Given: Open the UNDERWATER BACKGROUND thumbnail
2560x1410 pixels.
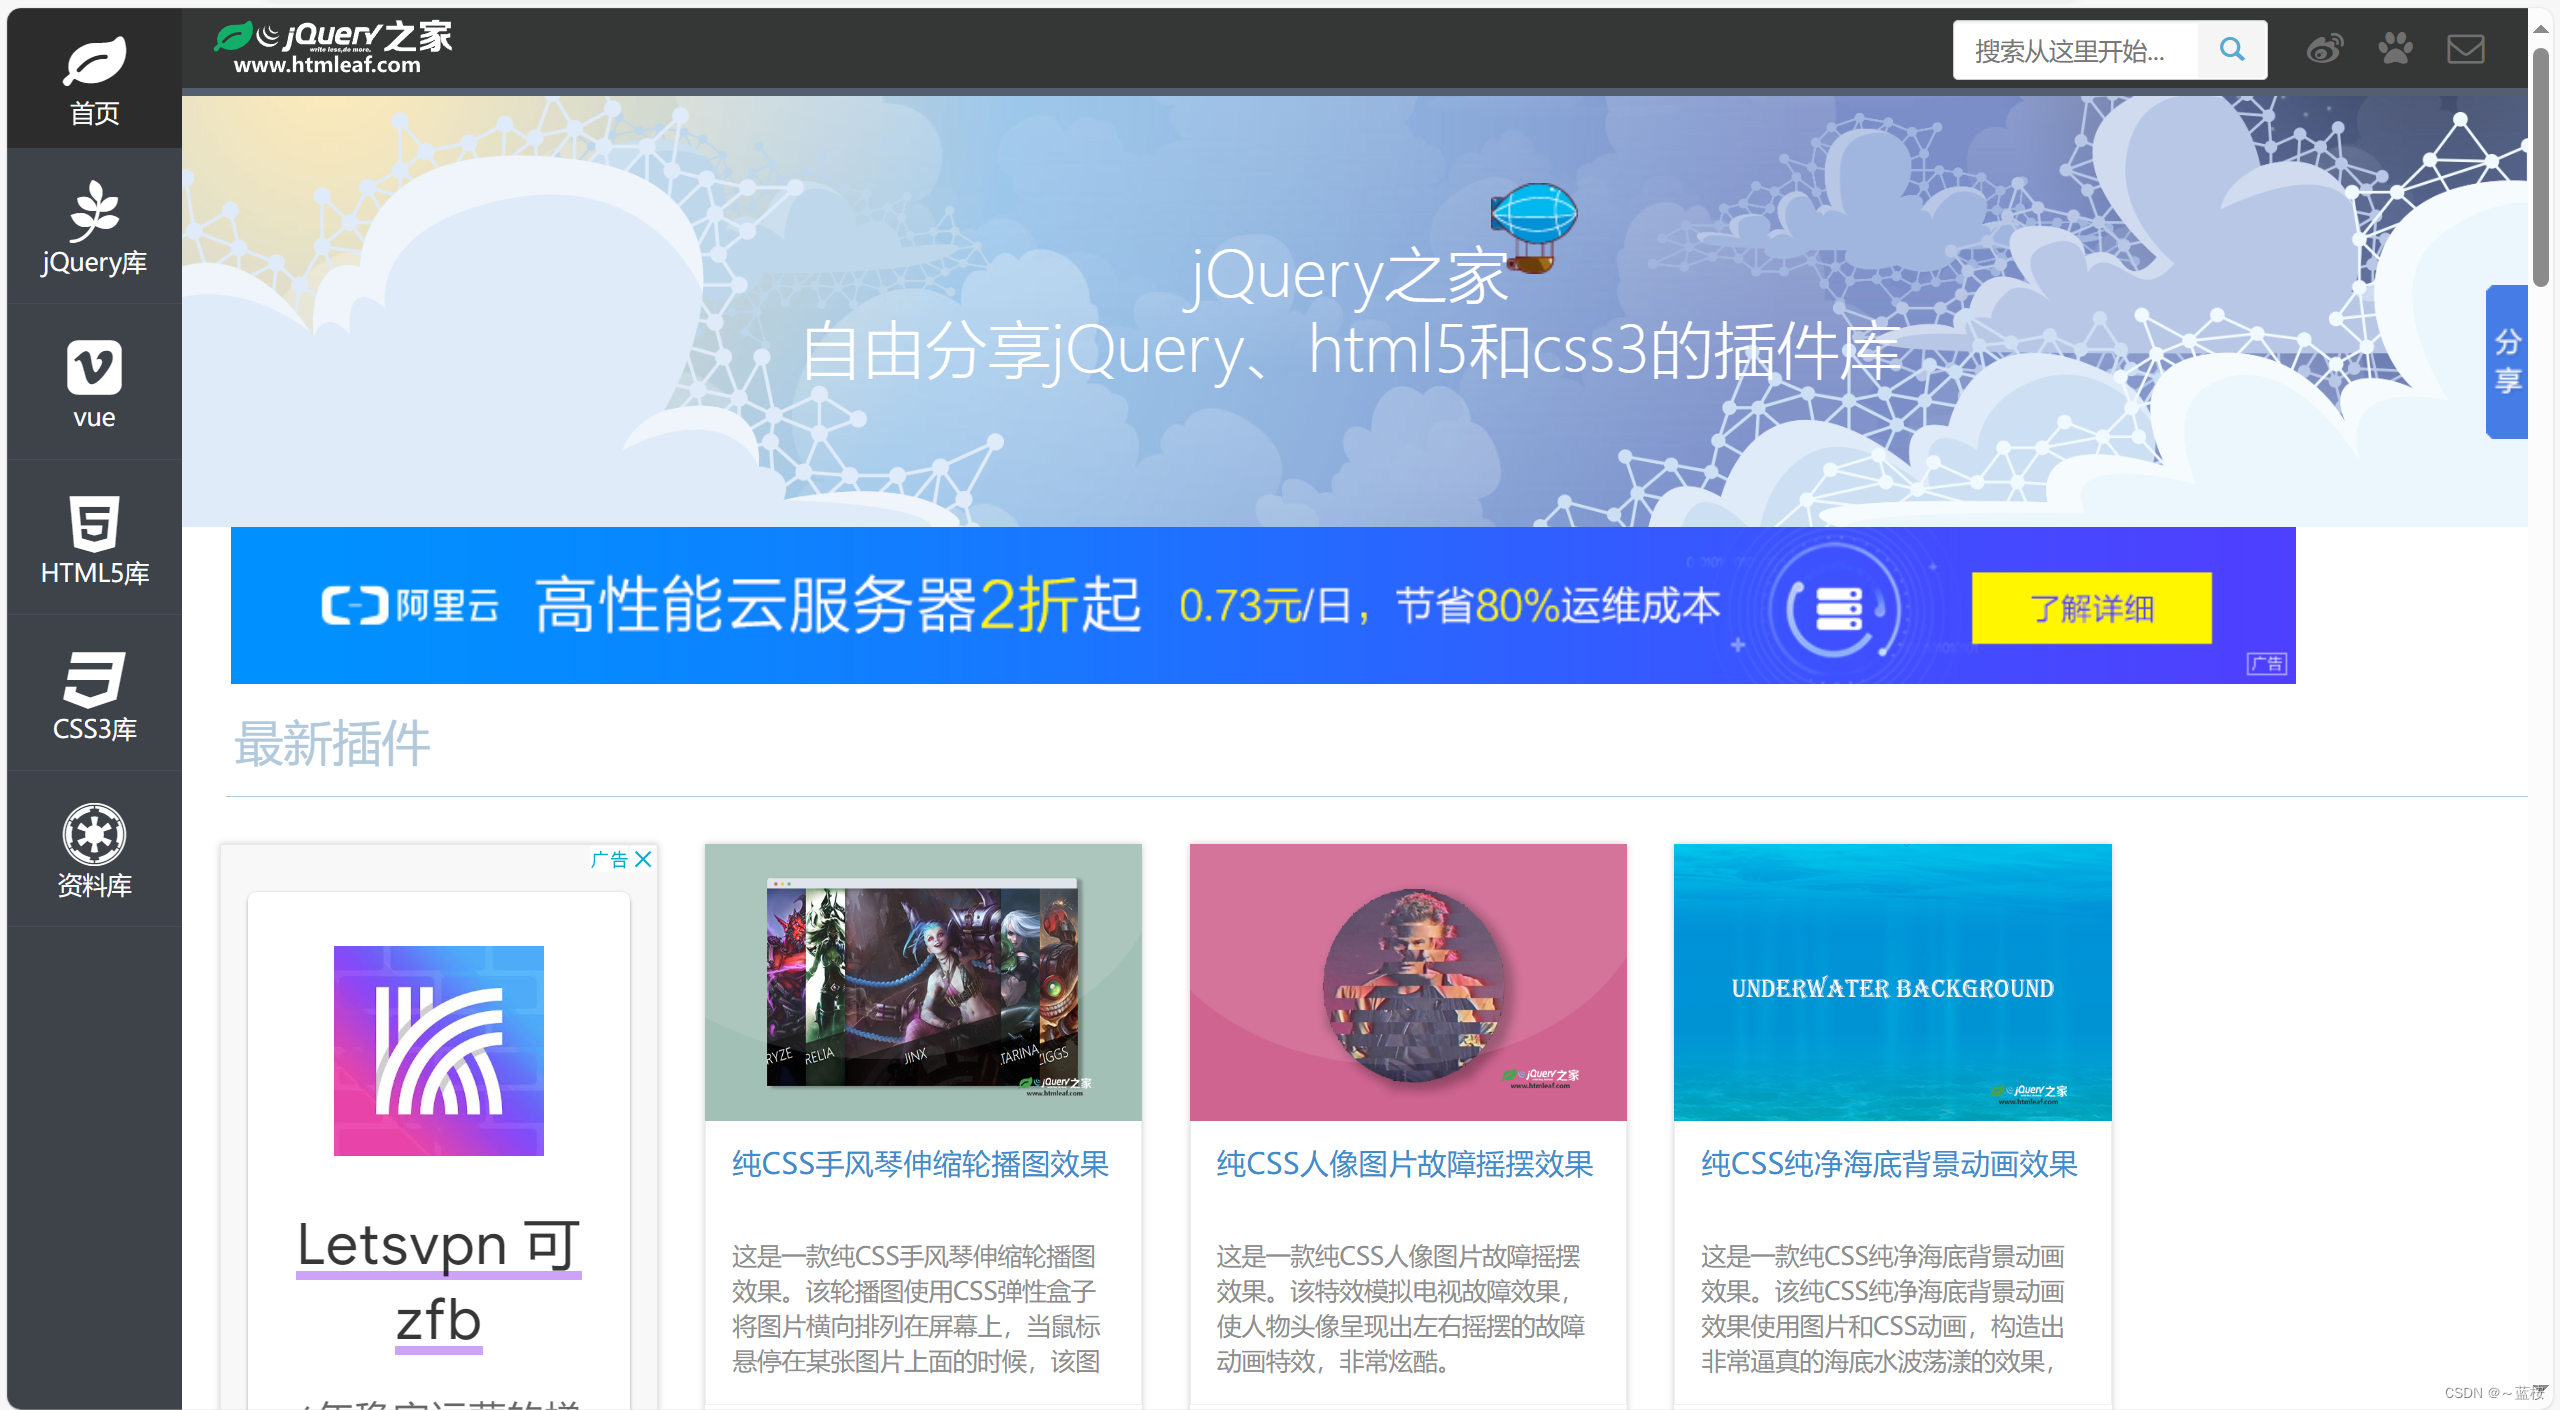Looking at the screenshot, I should tap(1893, 982).
